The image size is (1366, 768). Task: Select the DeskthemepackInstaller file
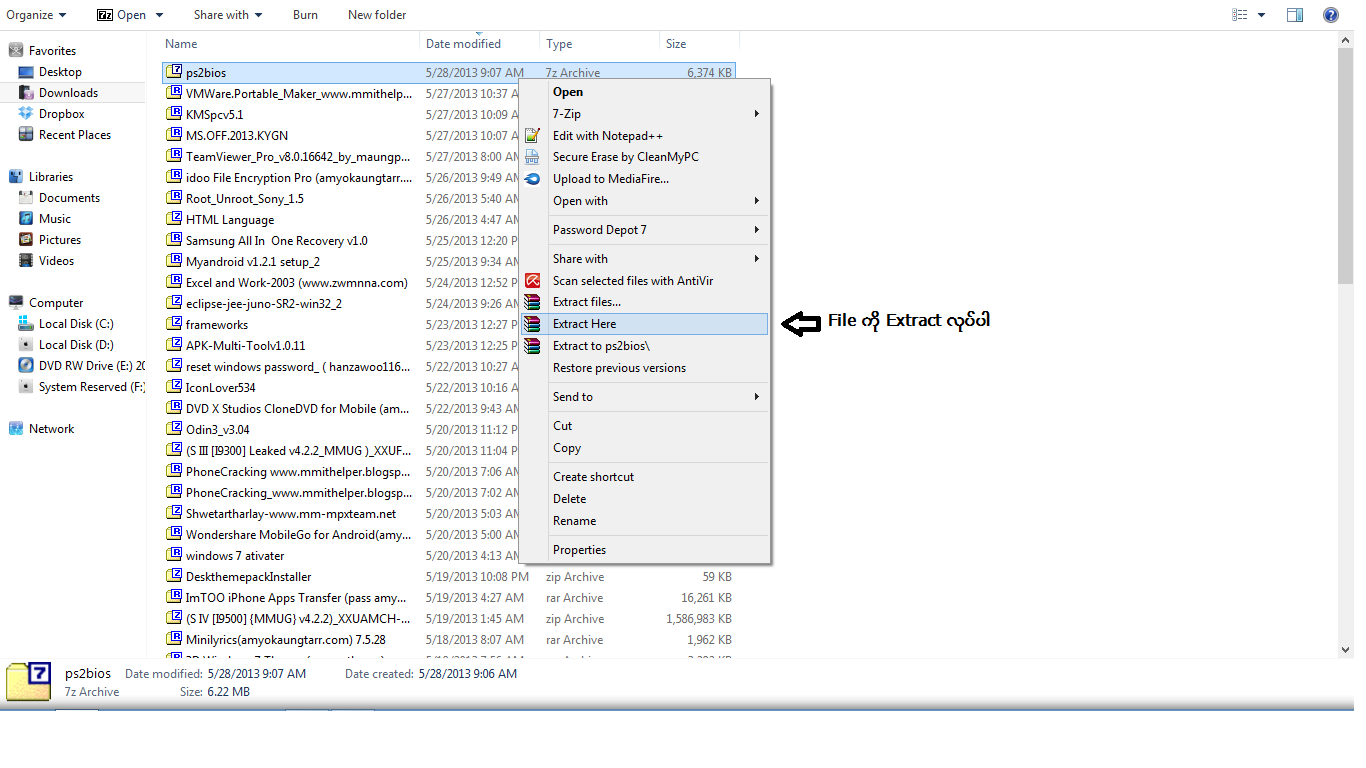(x=249, y=577)
